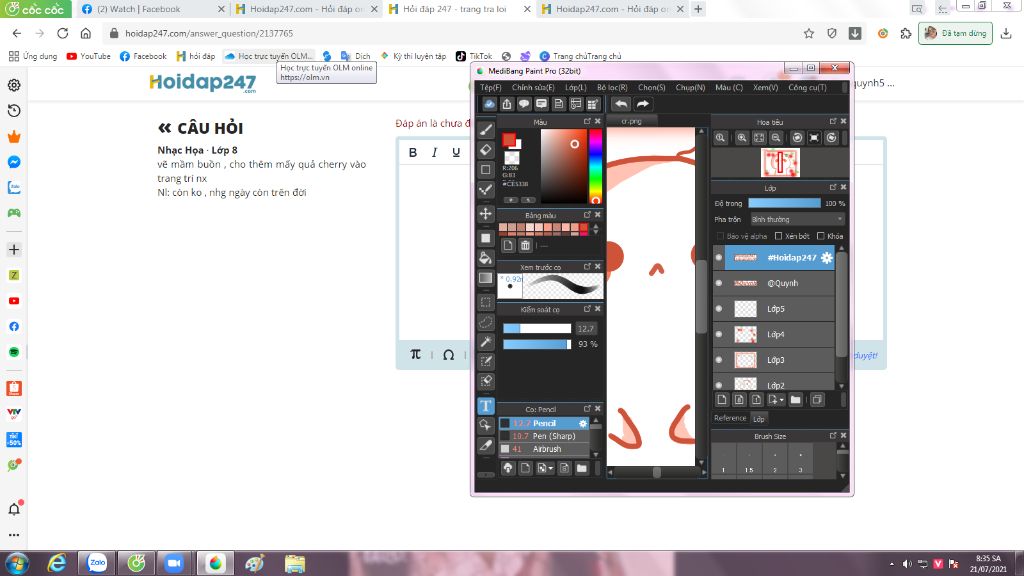Click Italic button in answer editor

pyautogui.click(x=434, y=152)
